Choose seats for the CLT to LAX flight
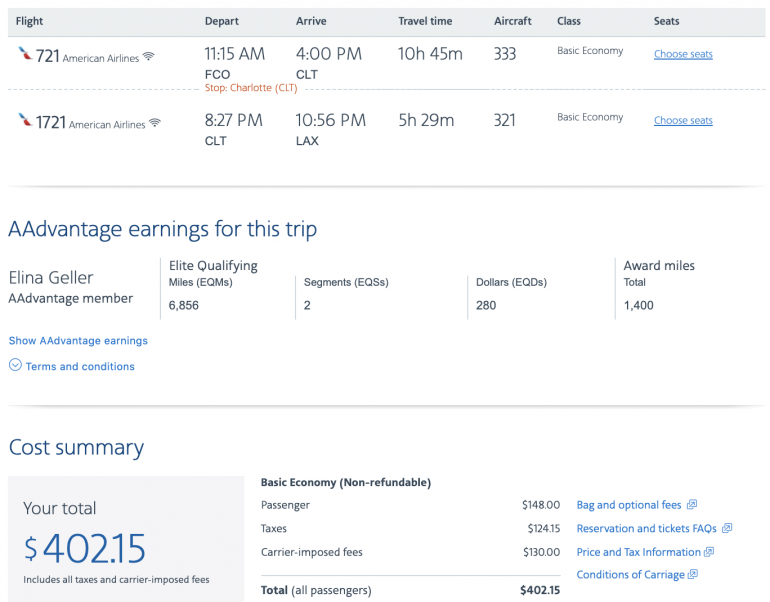 pos(683,121)
